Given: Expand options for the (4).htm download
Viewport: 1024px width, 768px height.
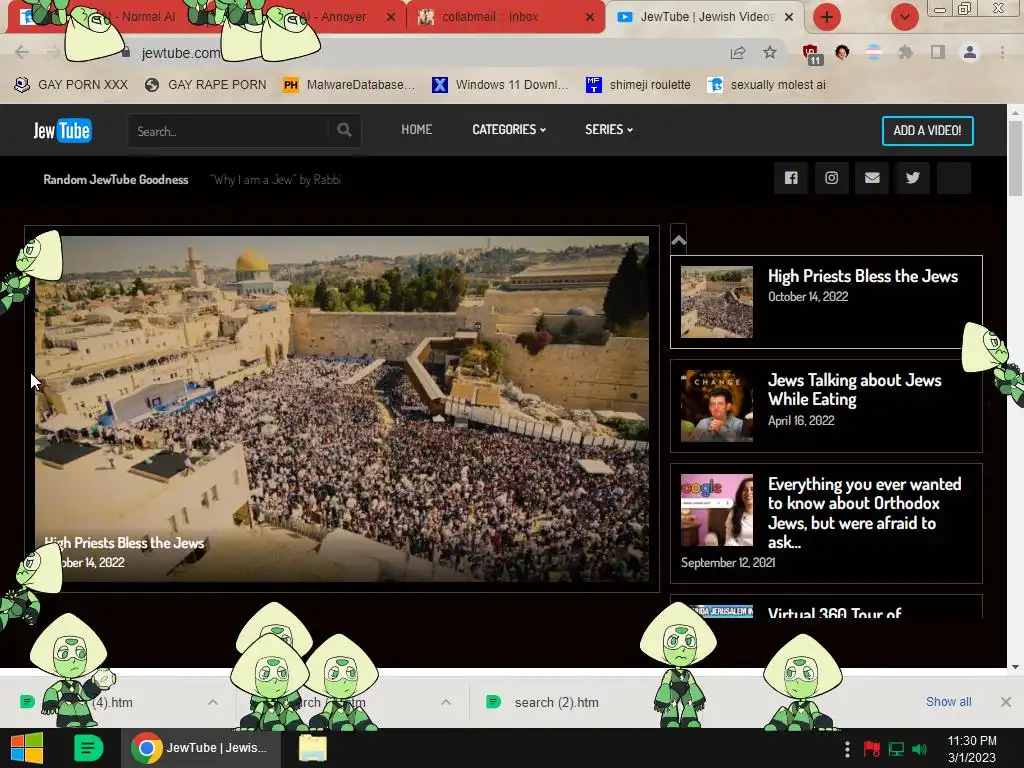Looking at the screenshot, I should click(213, 702).
